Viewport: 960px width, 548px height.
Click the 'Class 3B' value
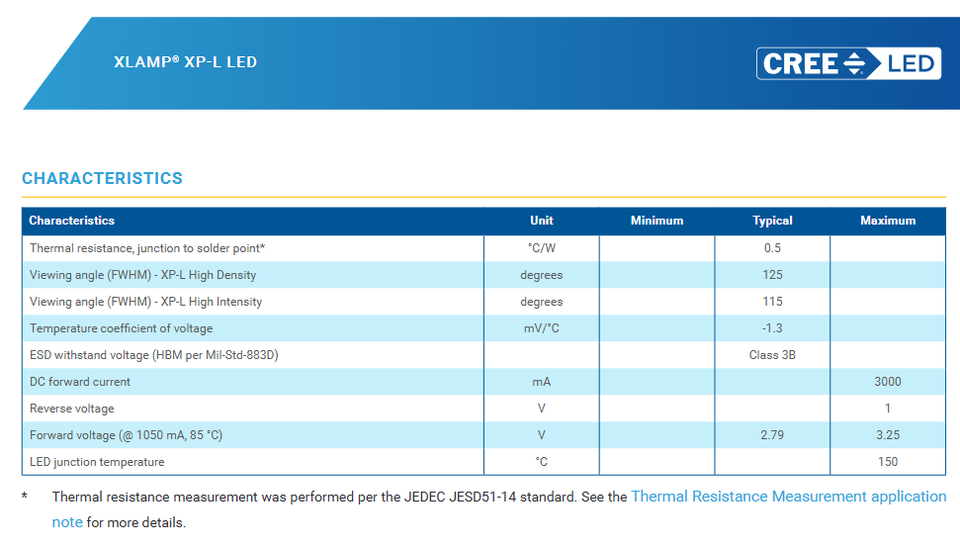tap(772, 355)
